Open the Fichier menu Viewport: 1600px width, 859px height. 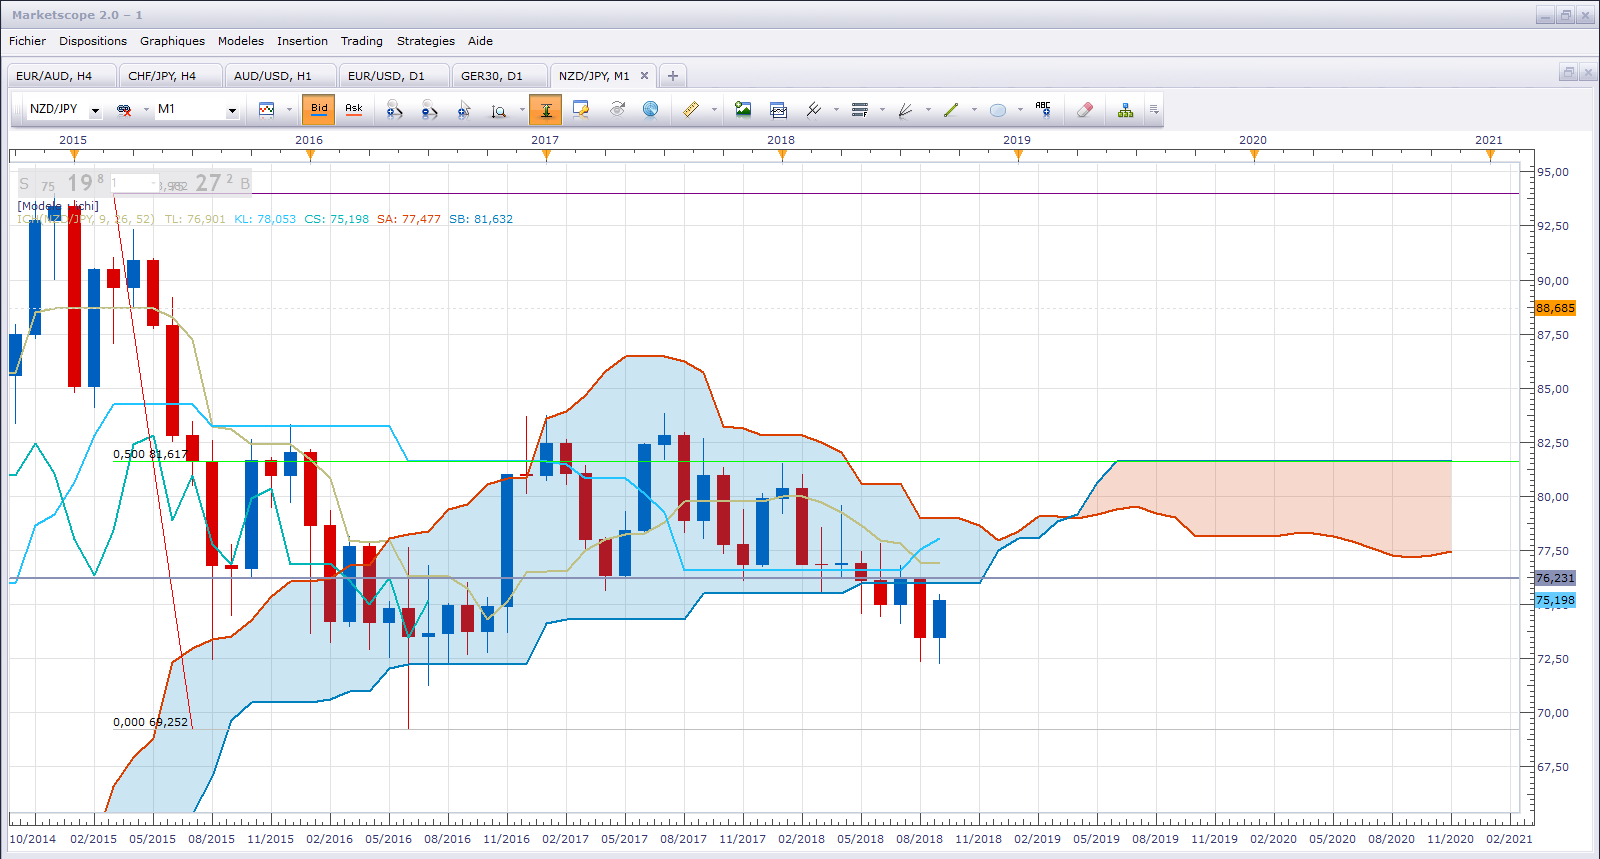27,41
